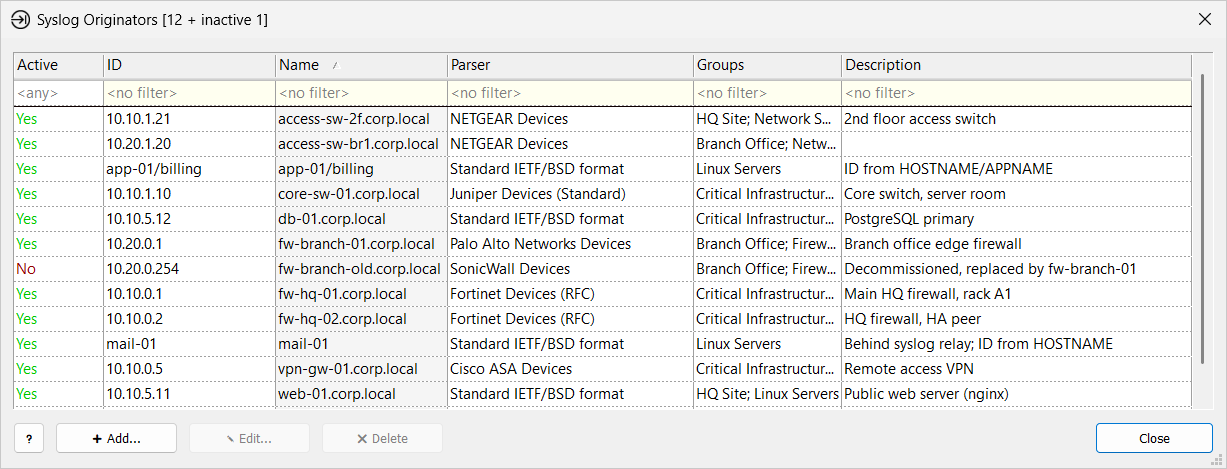Open the Active filter showing <any>

[x=58, y=93]
